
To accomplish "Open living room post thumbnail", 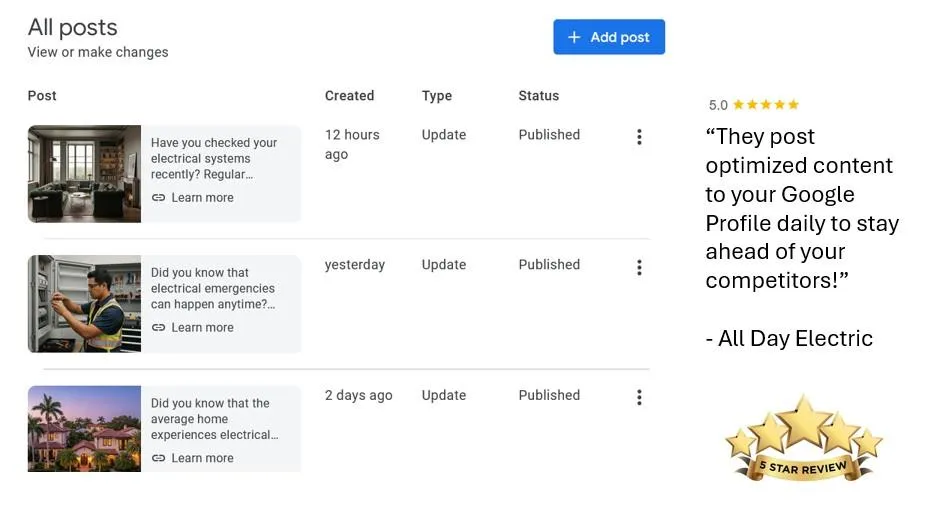I will click(x=84, y=173).
